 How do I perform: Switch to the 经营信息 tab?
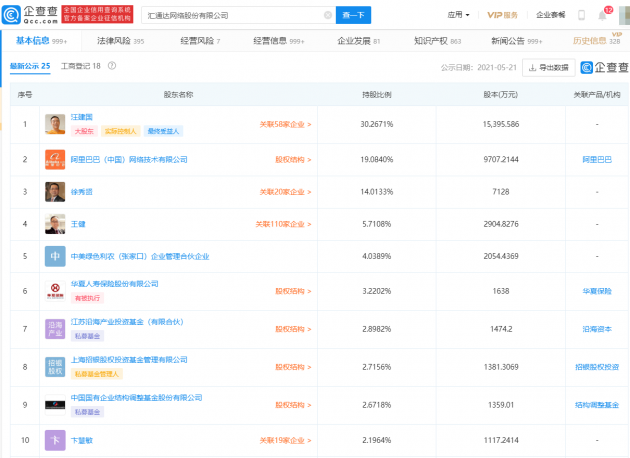point(278,41)
